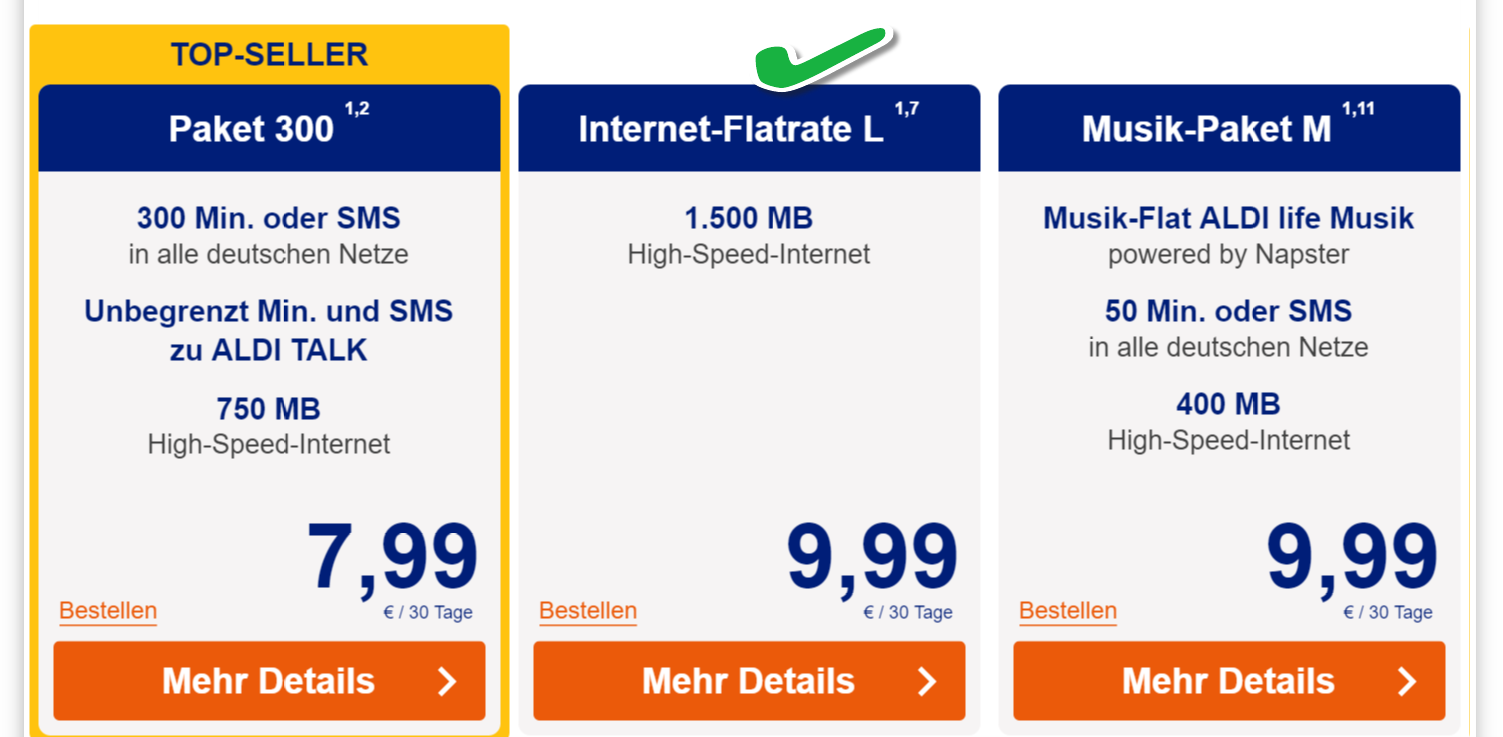
Task: Select the Paket 300 header
Action: tap(269, 128)
